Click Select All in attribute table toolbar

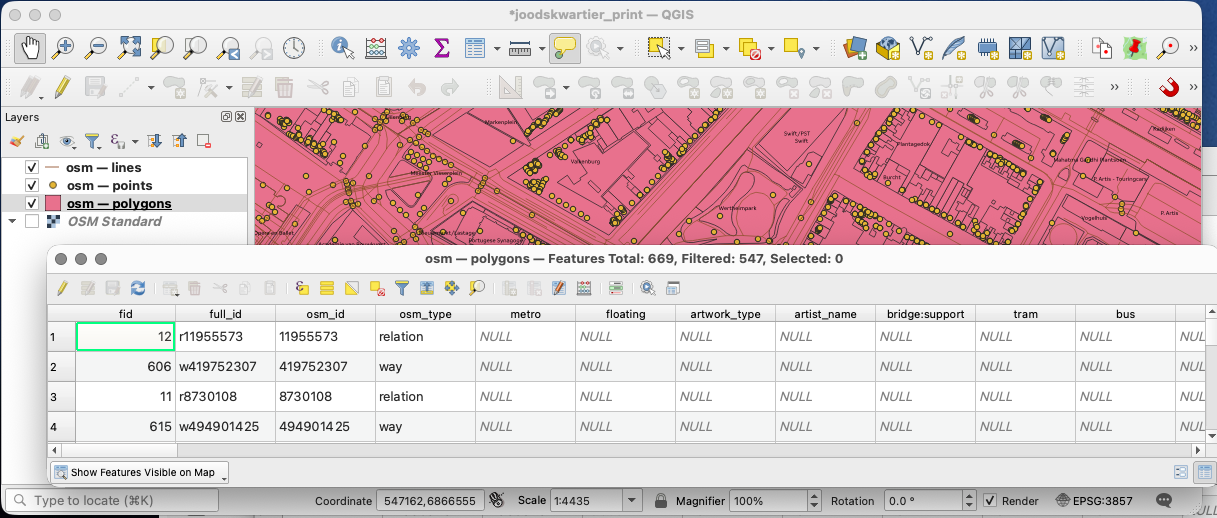click(x=327, y=288)
